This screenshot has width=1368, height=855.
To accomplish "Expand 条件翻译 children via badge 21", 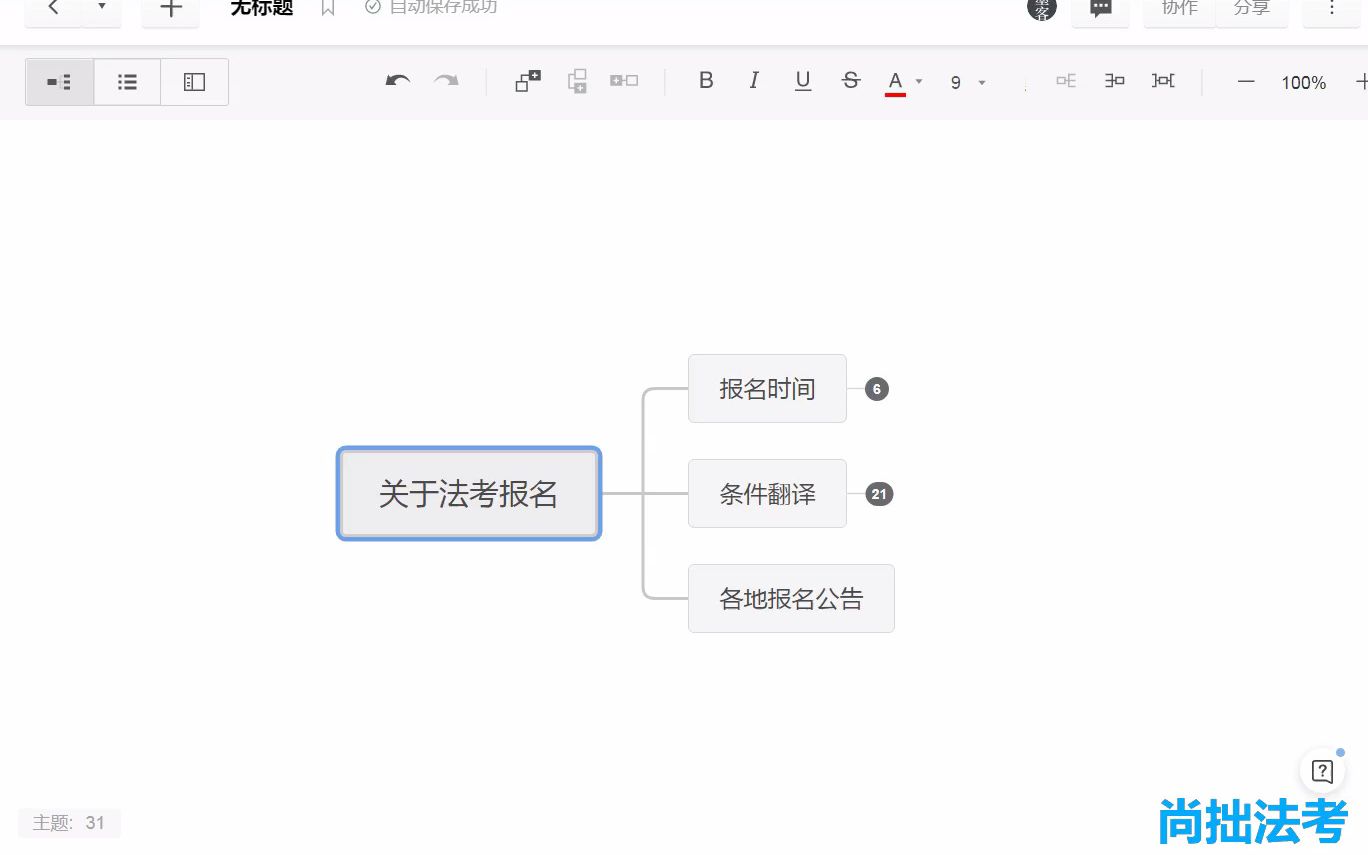I will coord(878,494).
